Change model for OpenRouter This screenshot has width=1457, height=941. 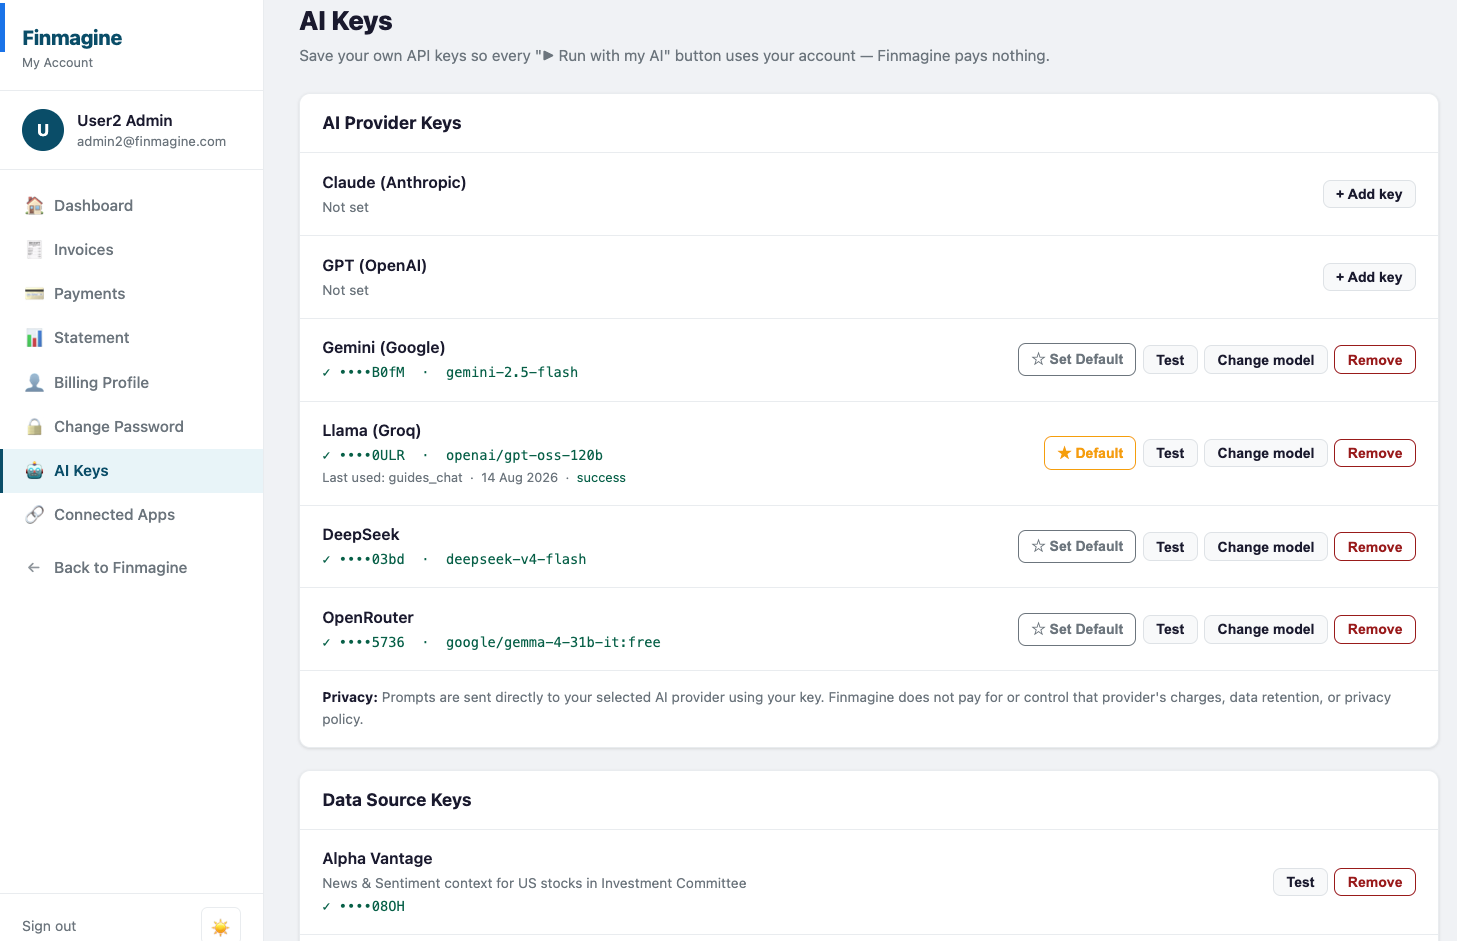1266,629
